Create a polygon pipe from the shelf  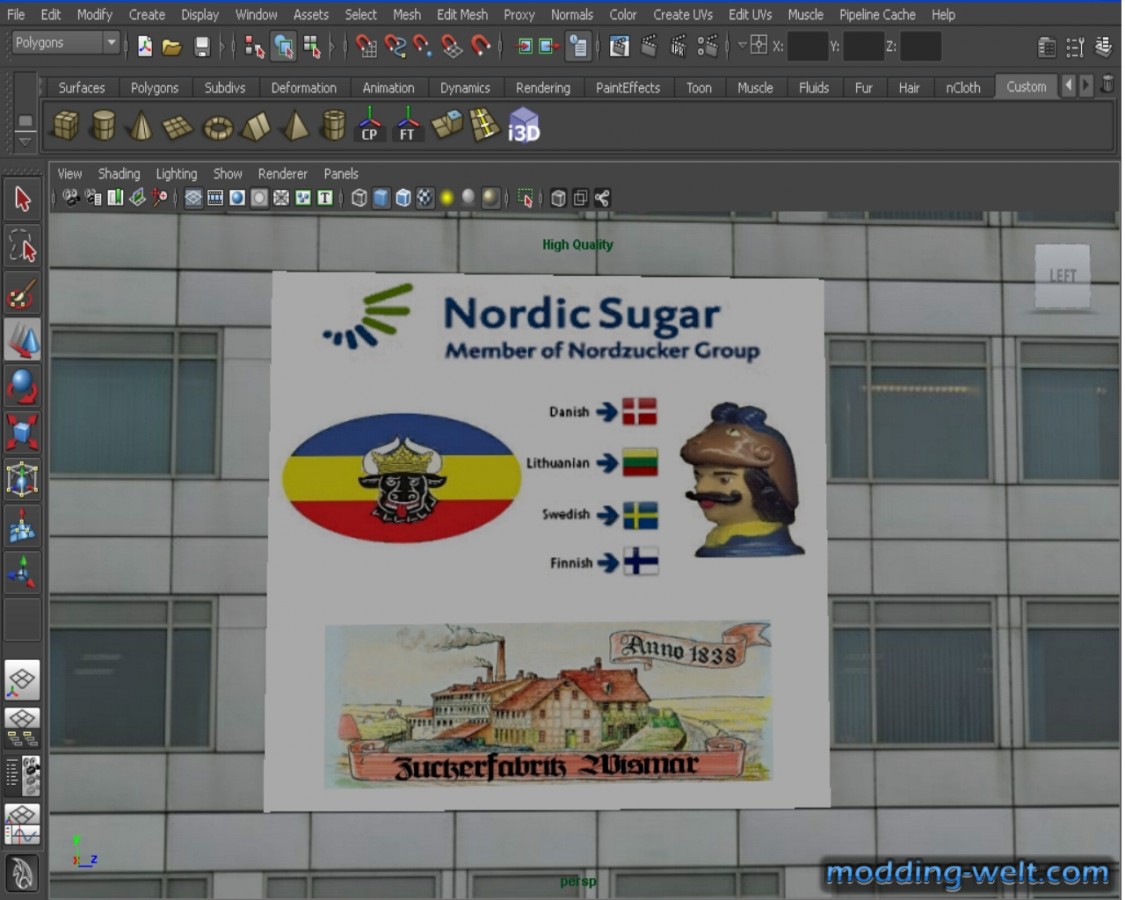(334, 126)
